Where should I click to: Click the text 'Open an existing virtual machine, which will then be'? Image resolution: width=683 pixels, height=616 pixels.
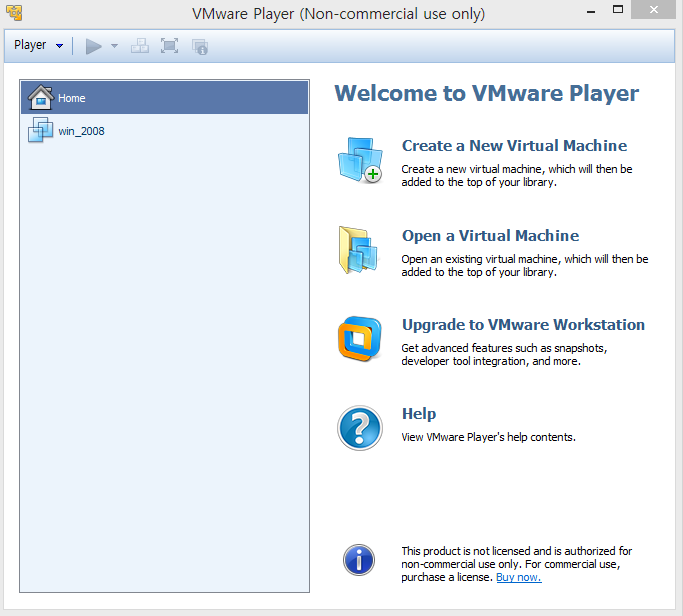click(x=525, y=259)
